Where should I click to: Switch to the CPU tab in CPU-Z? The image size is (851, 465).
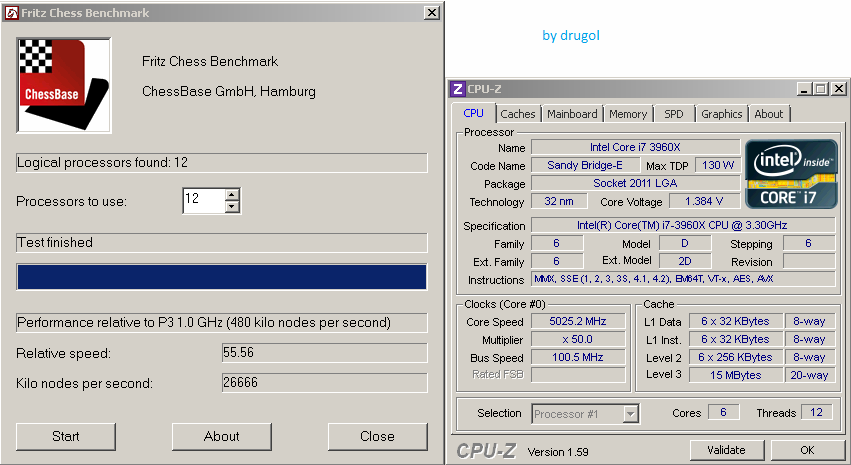[473, 113]
